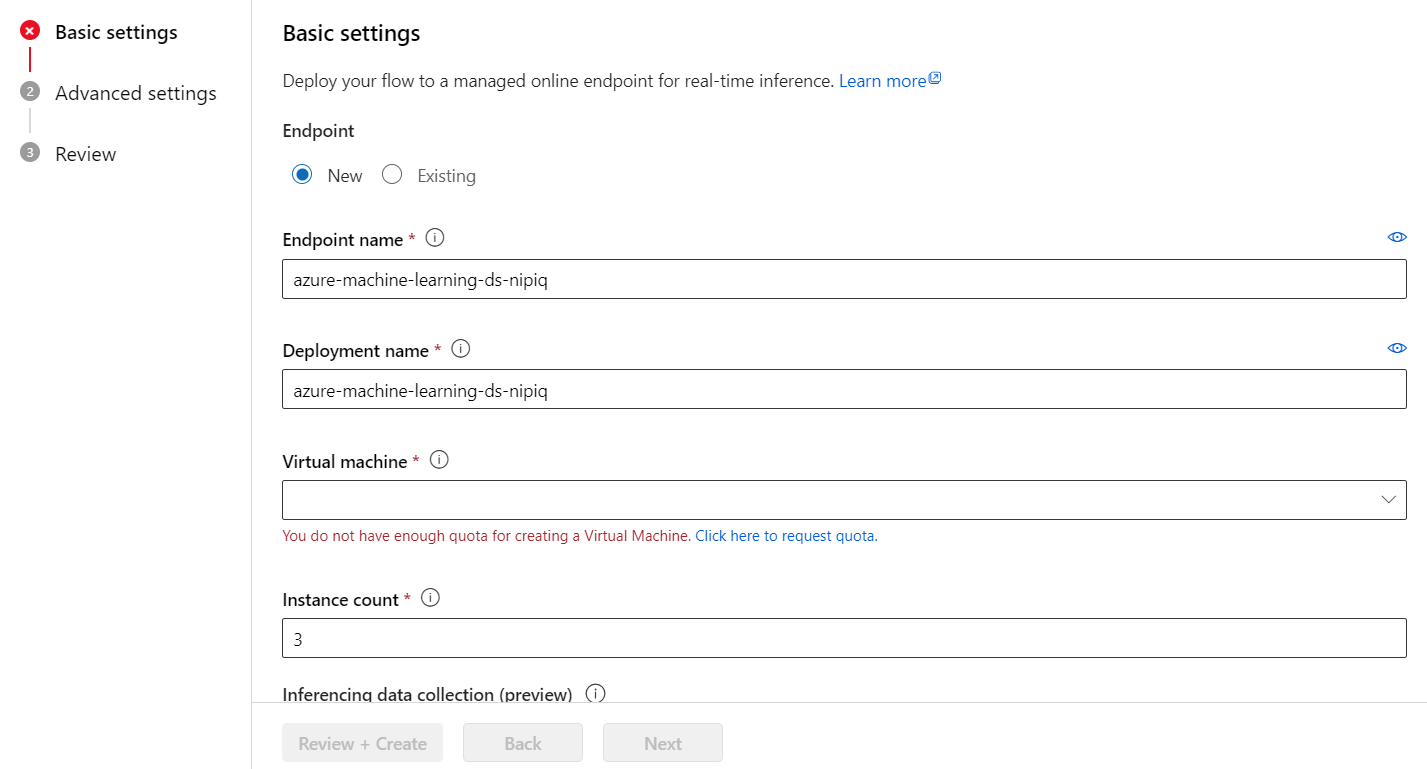1427x769 pixels.
Task: Open the info tooltip for Endpoint name
Action: (x=434, y=237)
